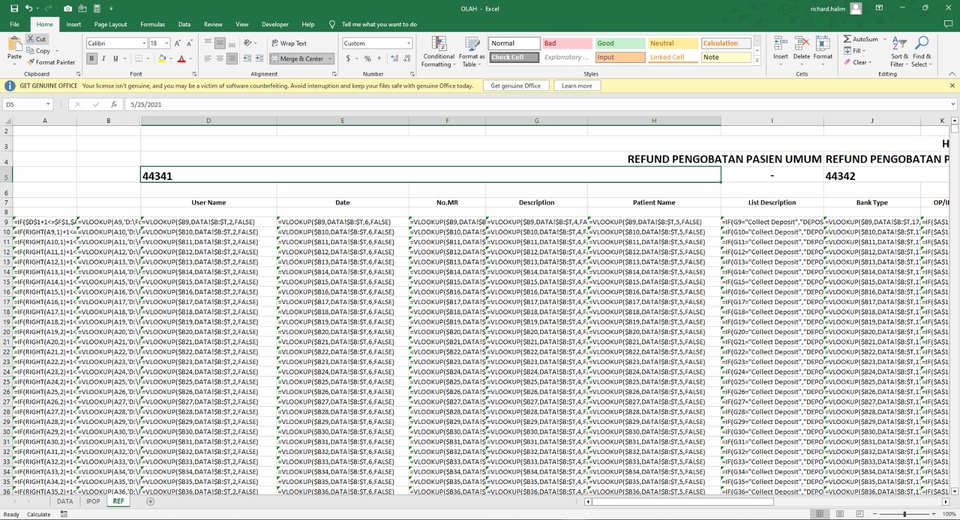960x520 pixels.
Task: Apply the Check Cell style
Action: pyautogui.click(x=514, y=58)
